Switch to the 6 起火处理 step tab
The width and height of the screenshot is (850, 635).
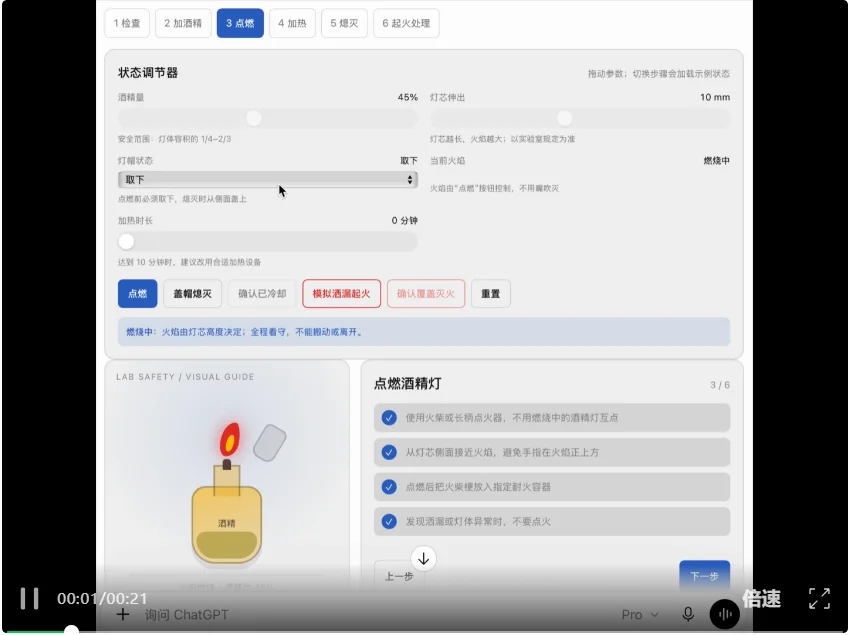click(x=406, y=23)
